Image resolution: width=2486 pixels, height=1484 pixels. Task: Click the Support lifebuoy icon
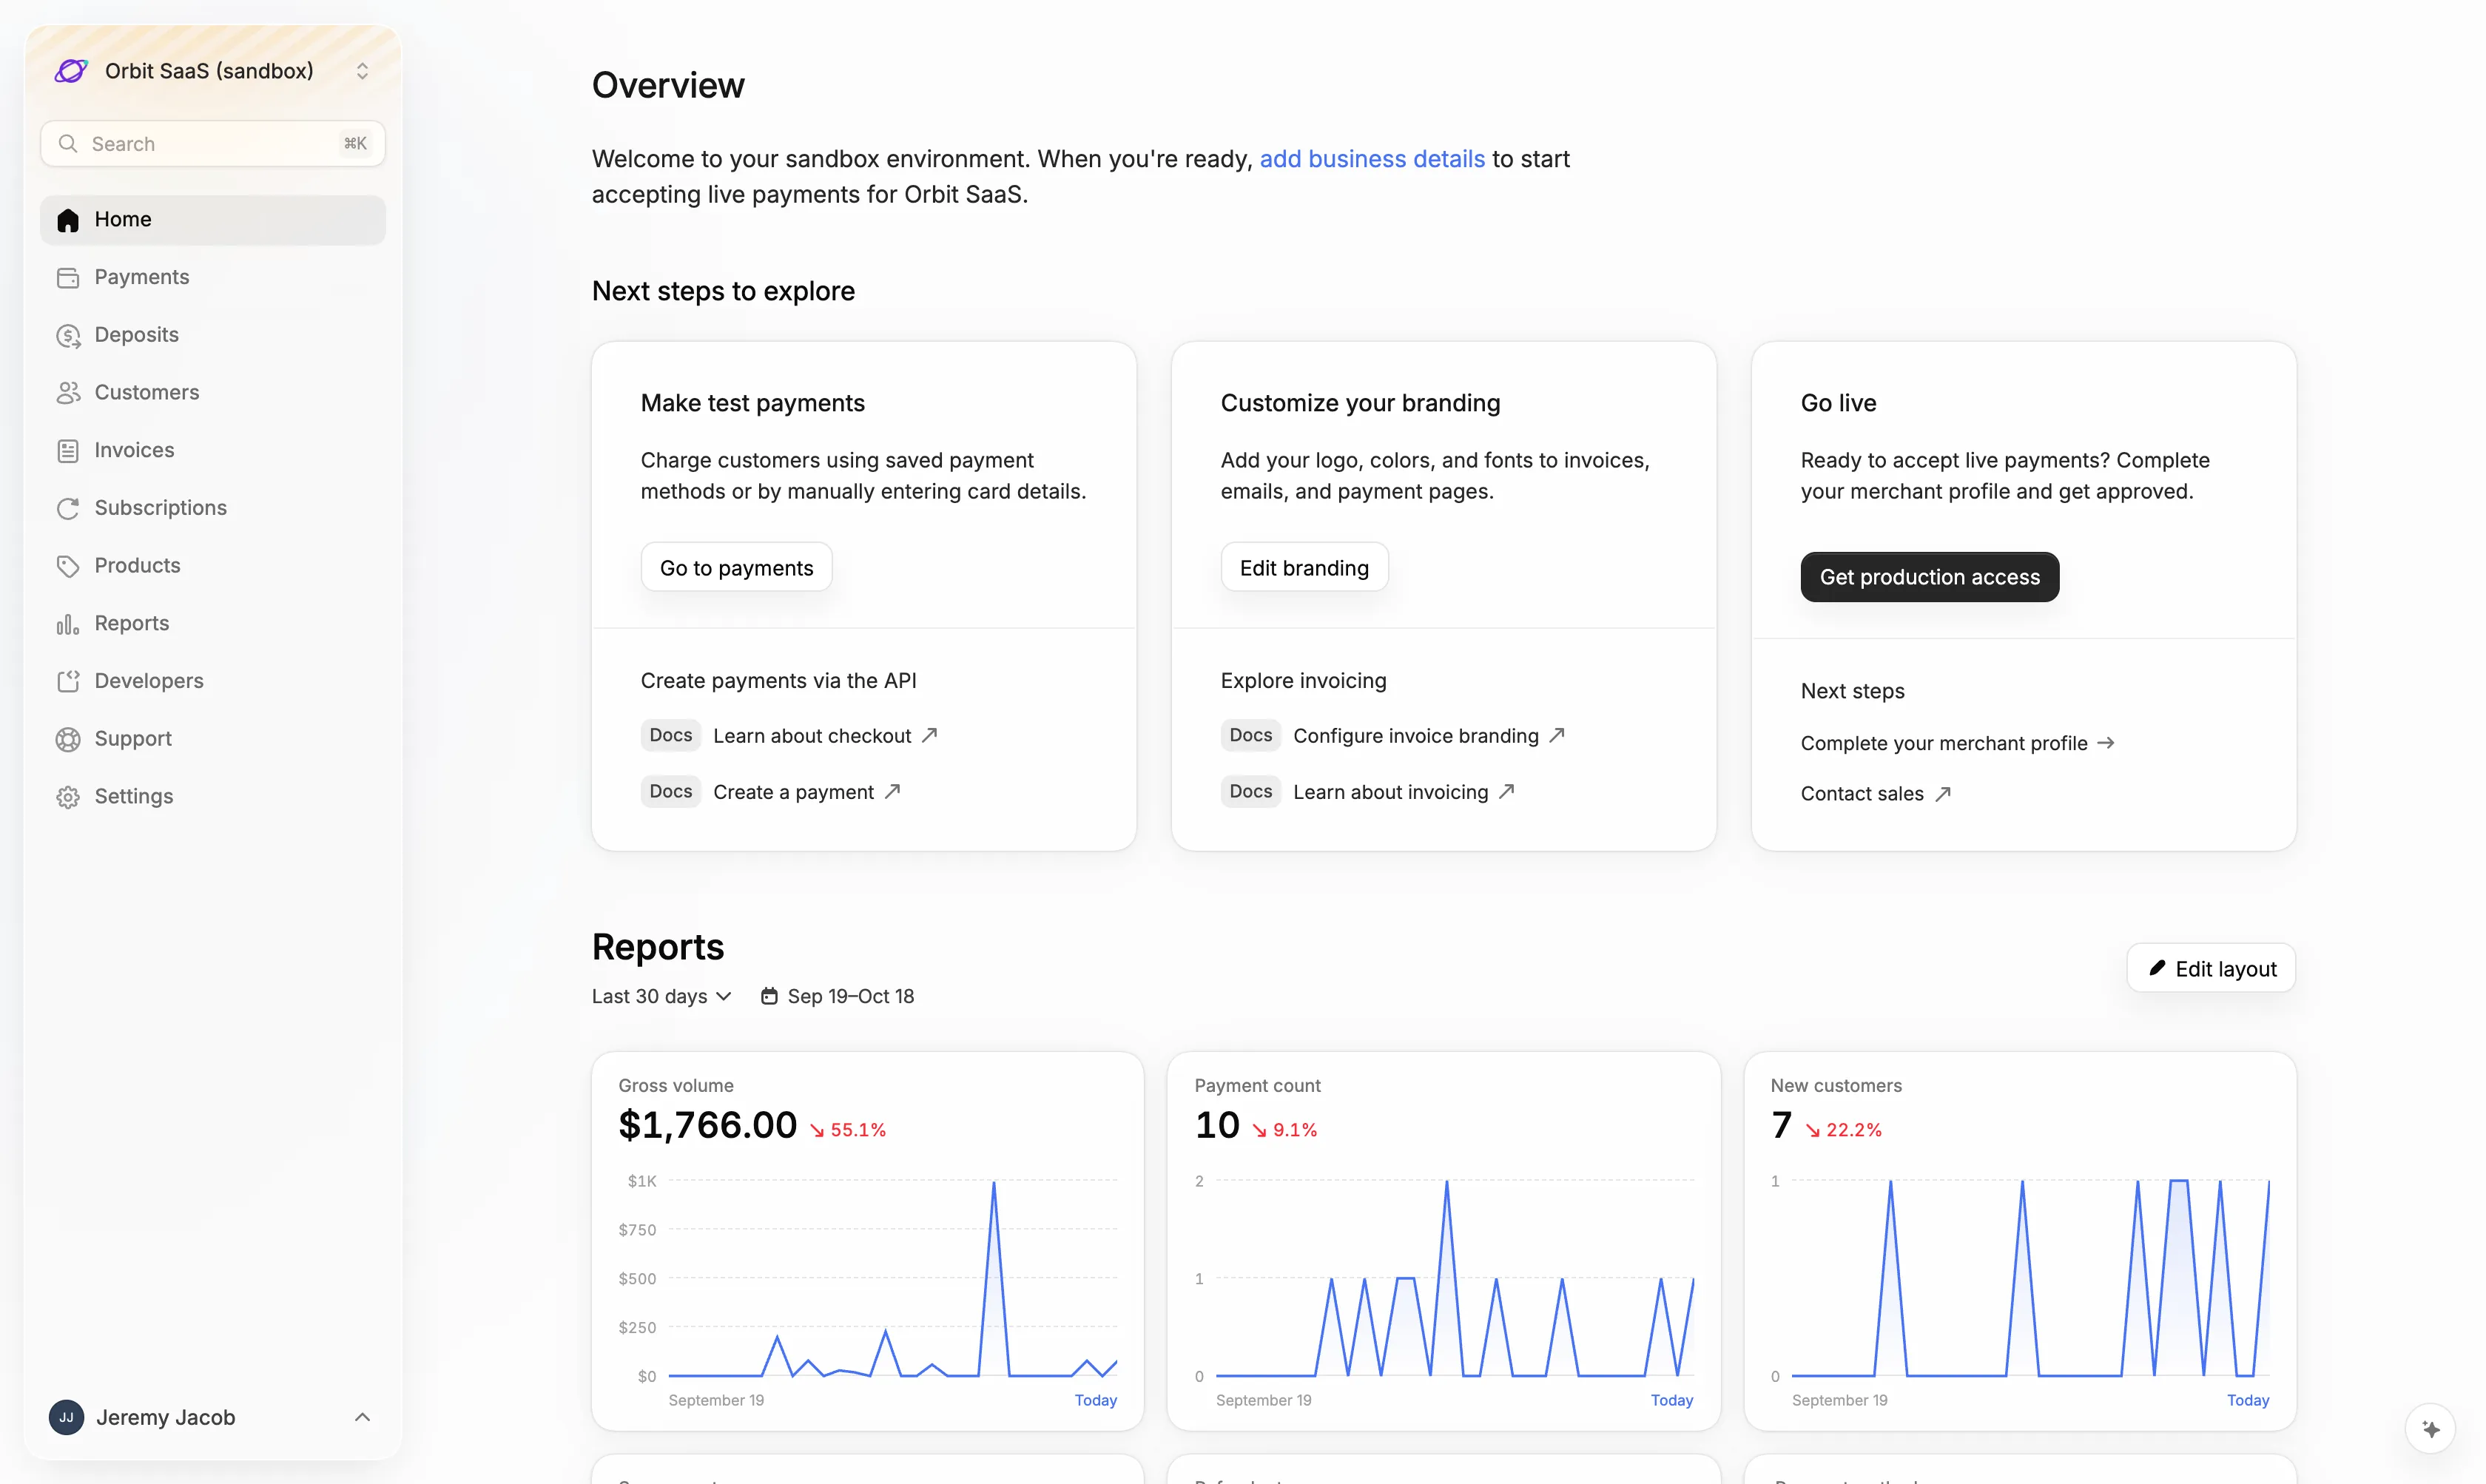[x=68, y=740]
